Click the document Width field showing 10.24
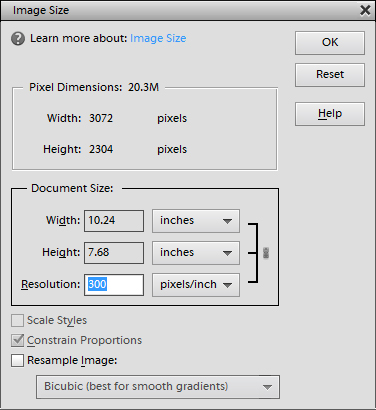 click(114, 221)
